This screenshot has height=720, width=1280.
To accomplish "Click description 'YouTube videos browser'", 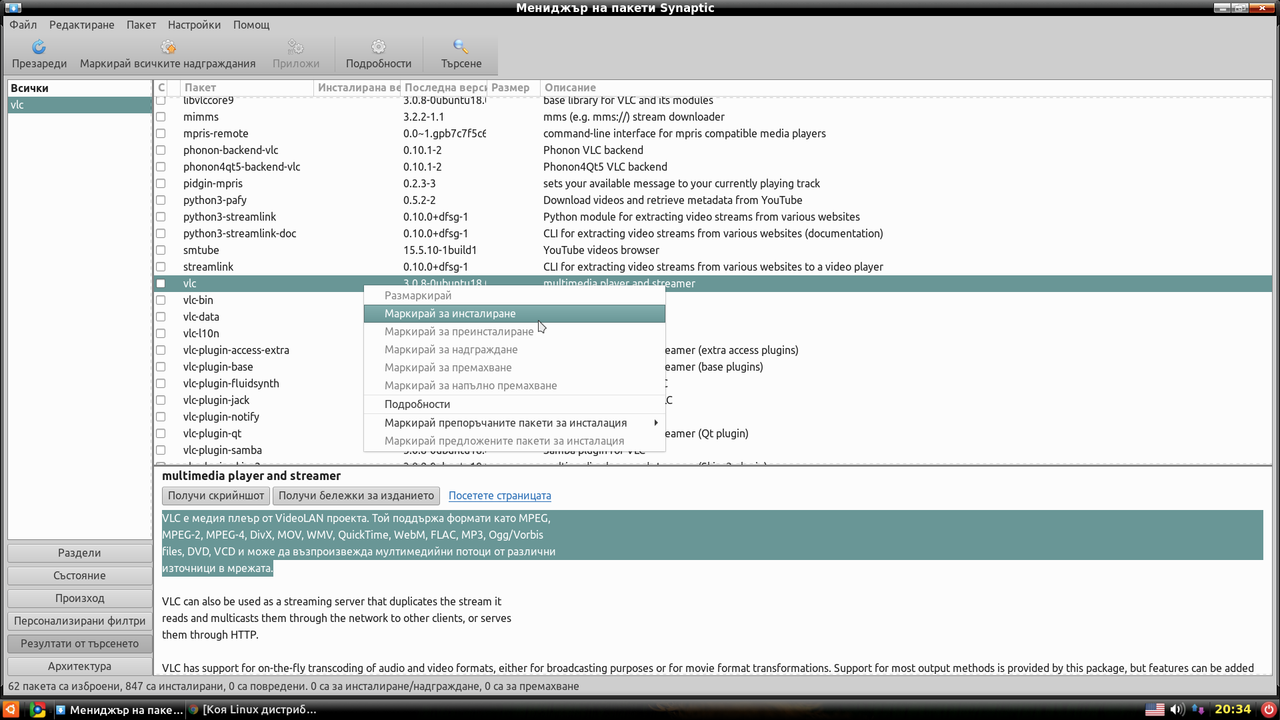I will pyautogui.click(x=601, y=250).
